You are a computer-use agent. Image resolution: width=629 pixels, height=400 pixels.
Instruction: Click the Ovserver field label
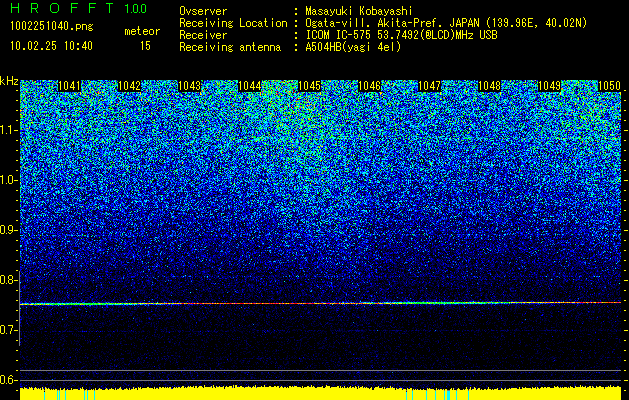point(203,11)
